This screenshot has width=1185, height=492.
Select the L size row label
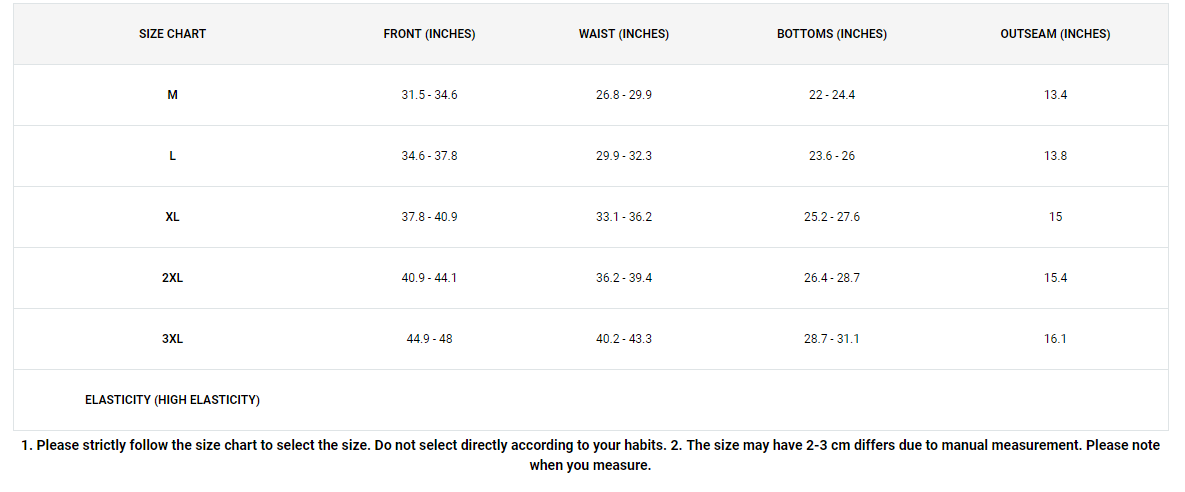click(x=172, y=156)
